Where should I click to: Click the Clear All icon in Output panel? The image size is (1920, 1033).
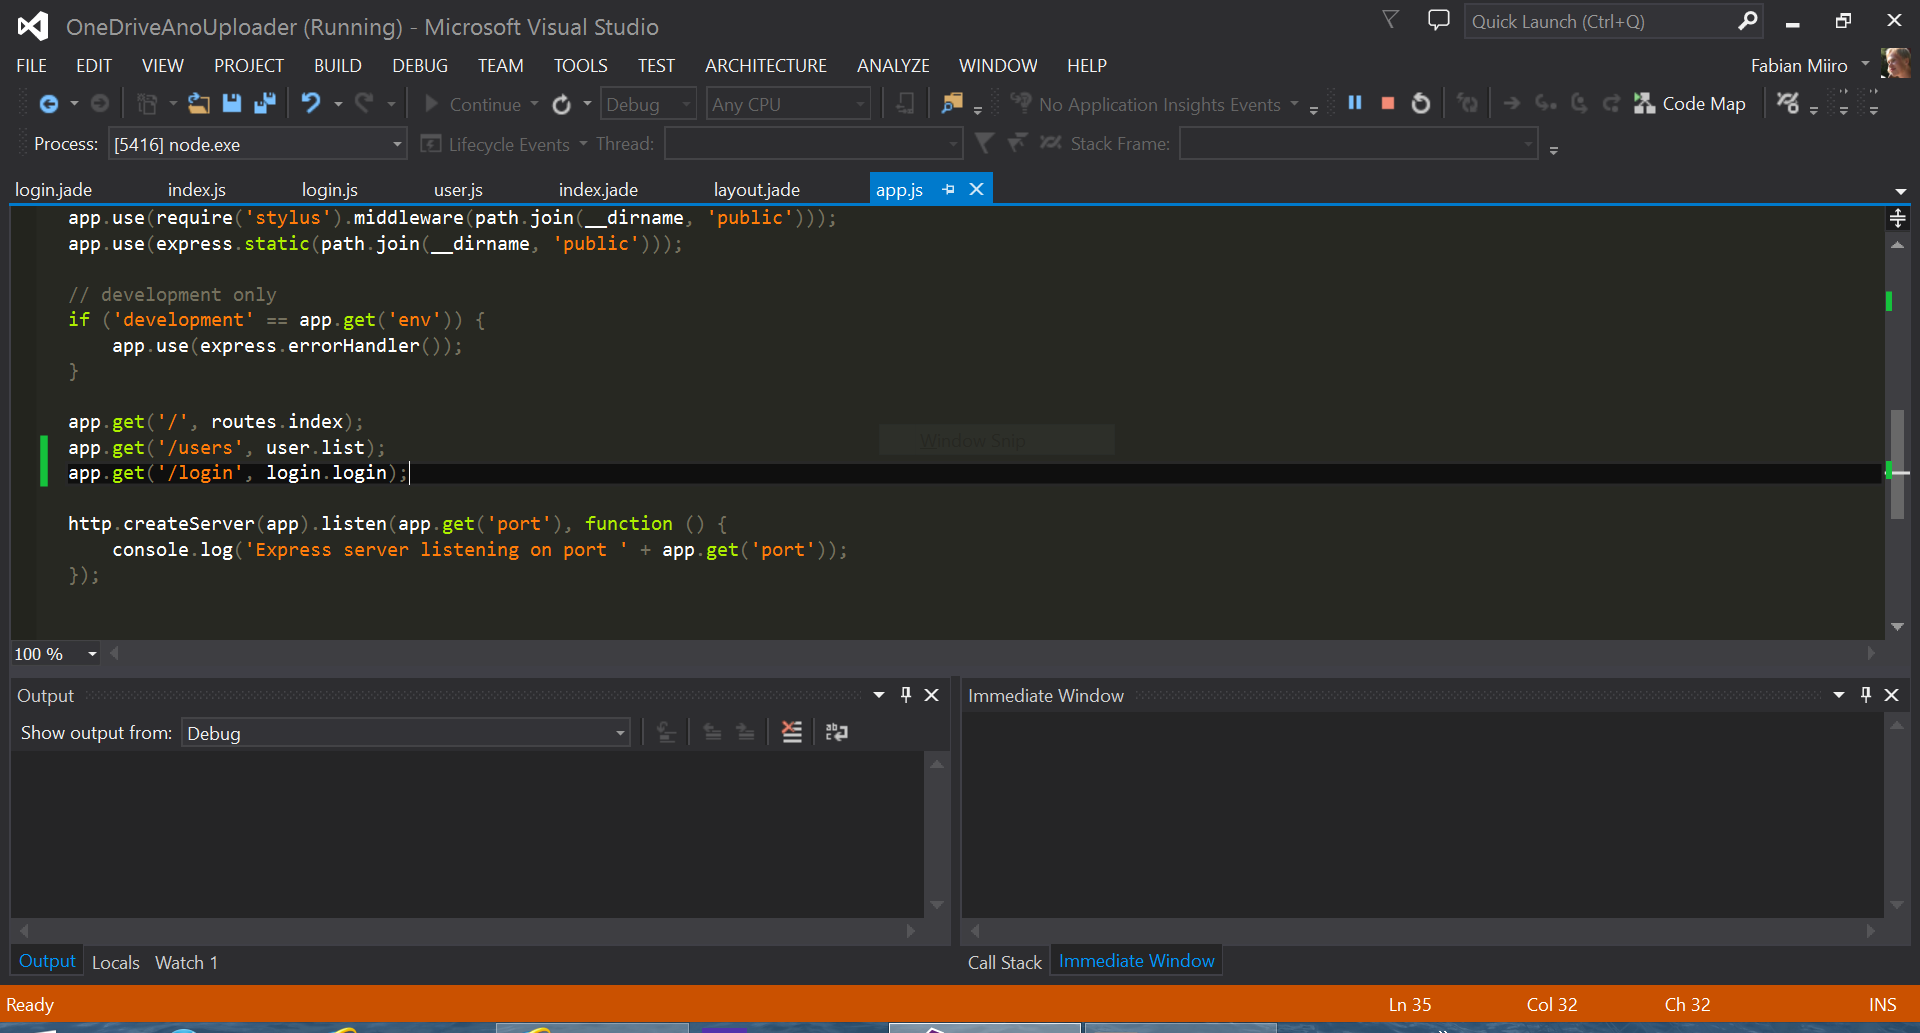tap(792, 733)
